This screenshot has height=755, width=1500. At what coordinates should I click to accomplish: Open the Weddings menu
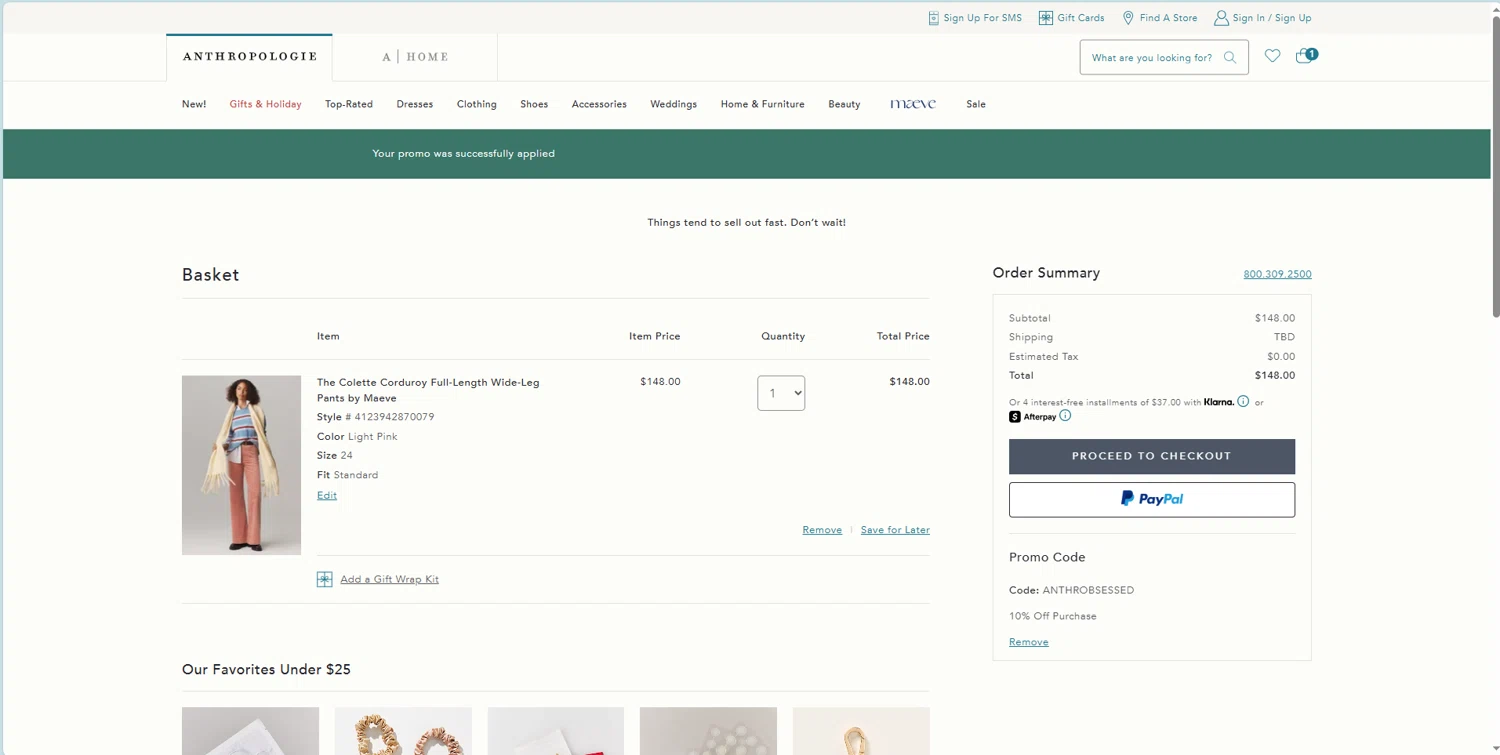pos(673,104)
